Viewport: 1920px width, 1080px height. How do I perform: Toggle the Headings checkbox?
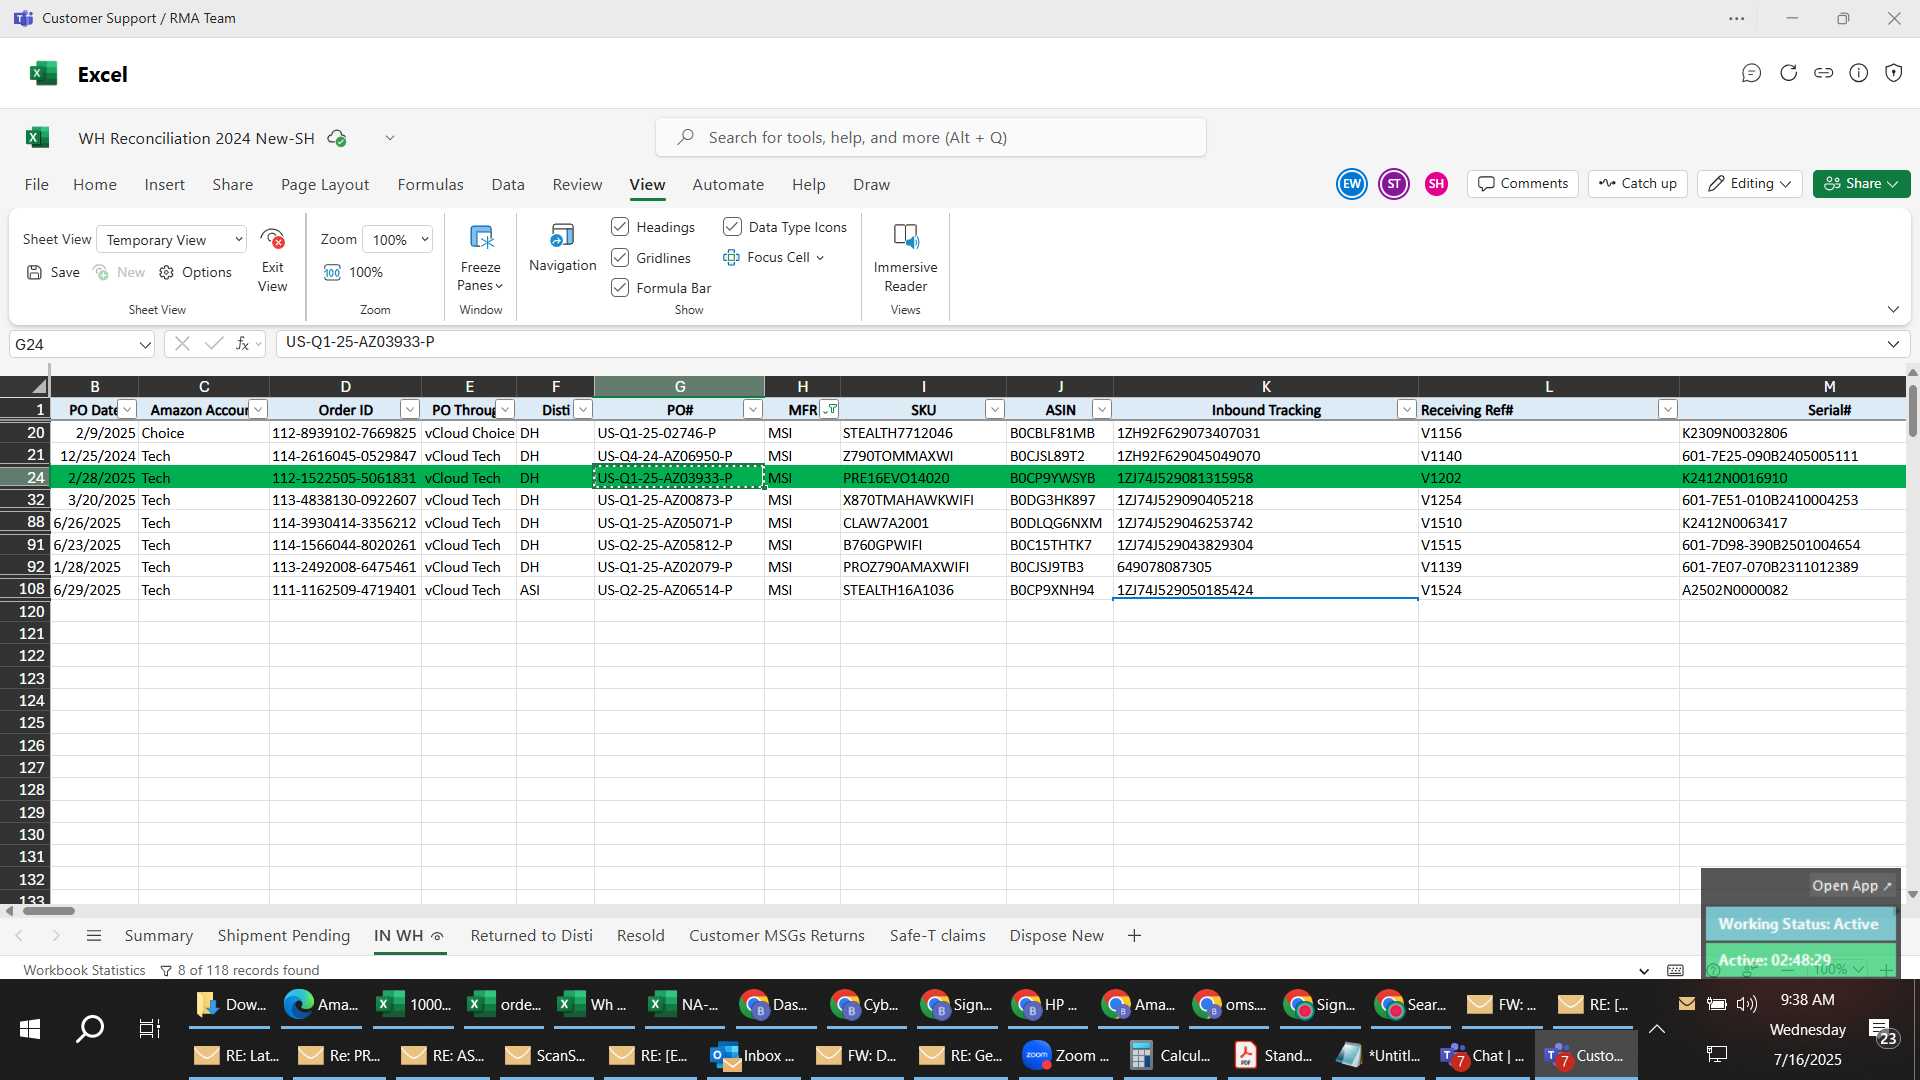pos(620,227)
